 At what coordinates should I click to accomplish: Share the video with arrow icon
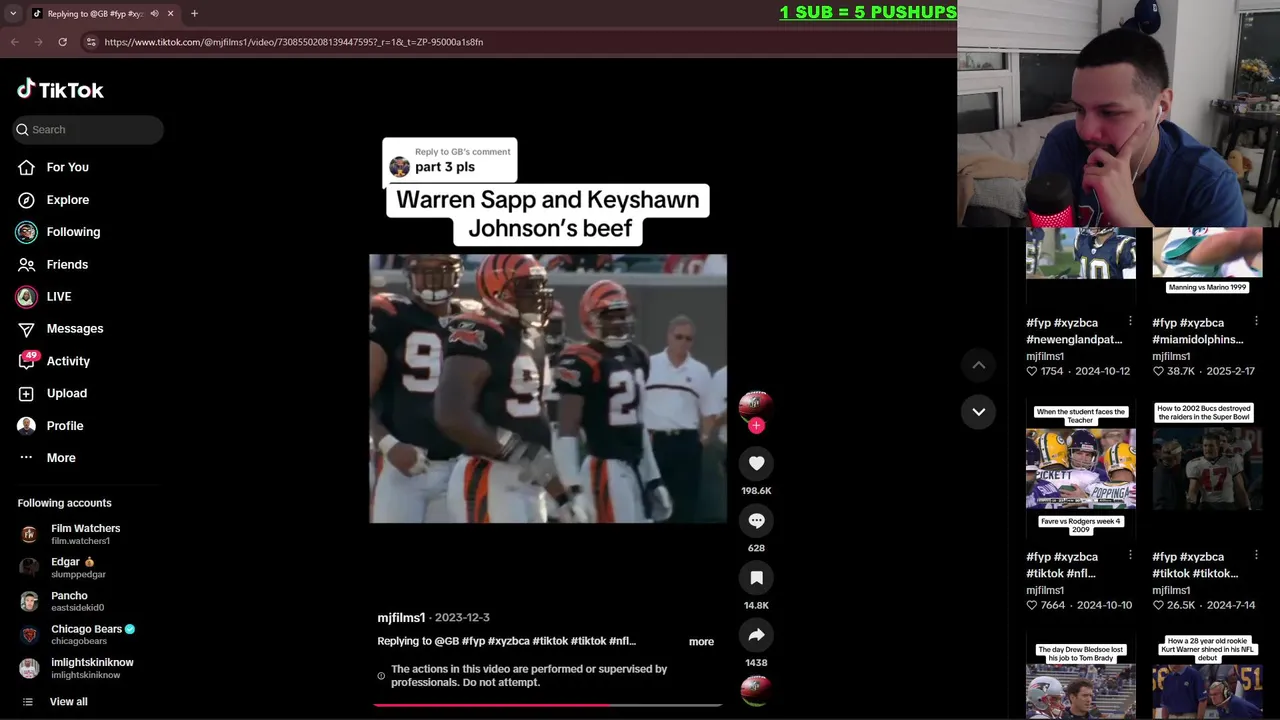pyautogui.click(x=756, y=635)
